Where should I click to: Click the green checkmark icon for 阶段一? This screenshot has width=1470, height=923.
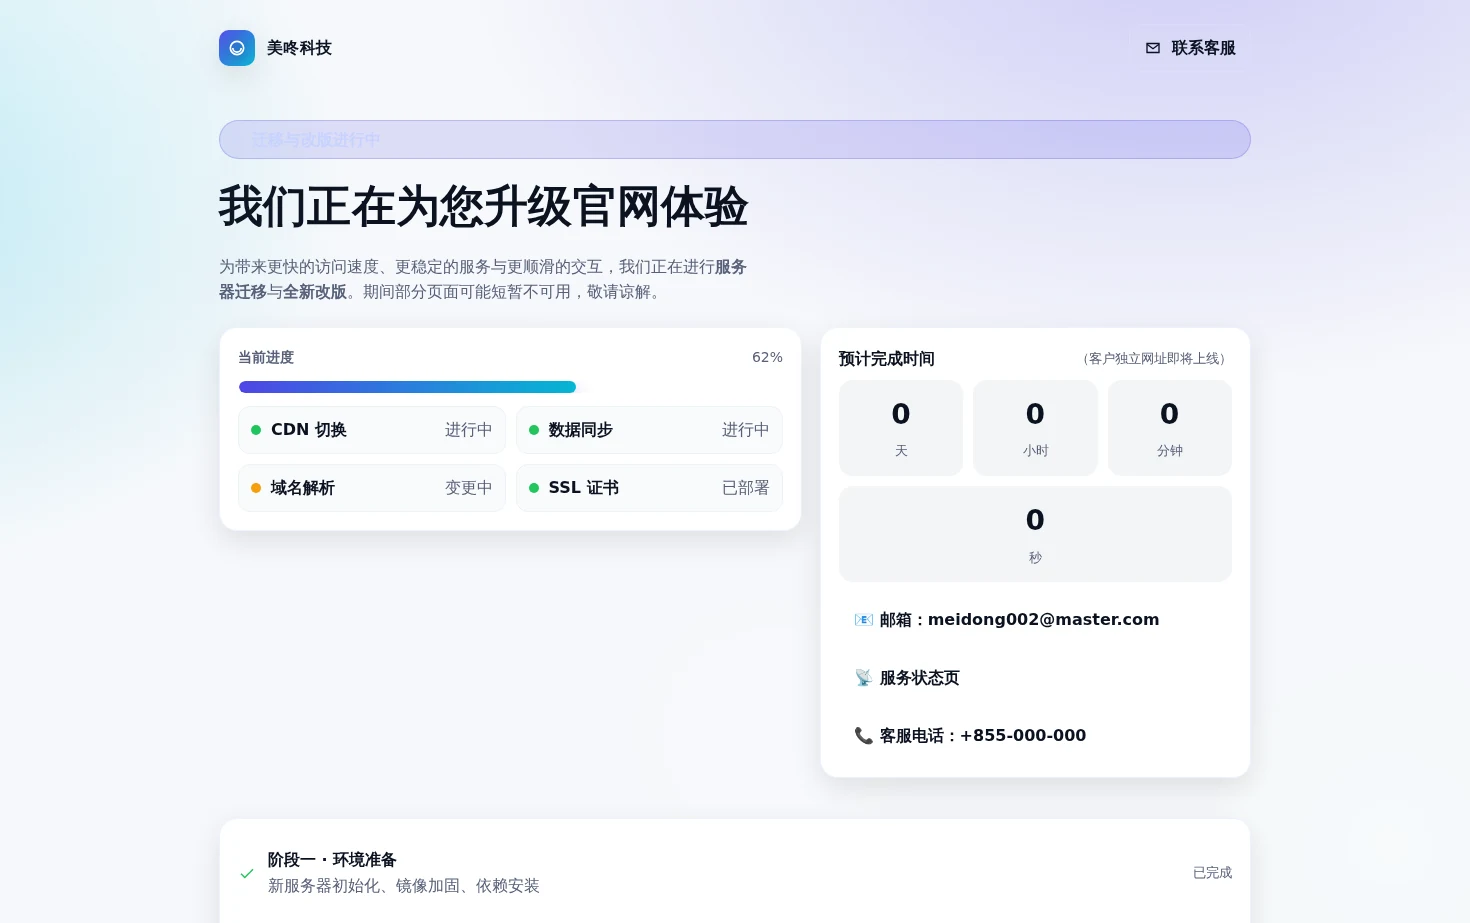pyautogui.click(x=247, y=873)
